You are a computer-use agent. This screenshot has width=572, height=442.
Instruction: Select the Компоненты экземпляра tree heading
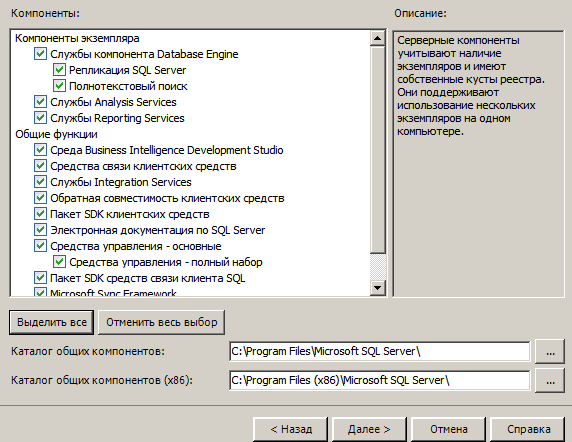tap(77, 38)
